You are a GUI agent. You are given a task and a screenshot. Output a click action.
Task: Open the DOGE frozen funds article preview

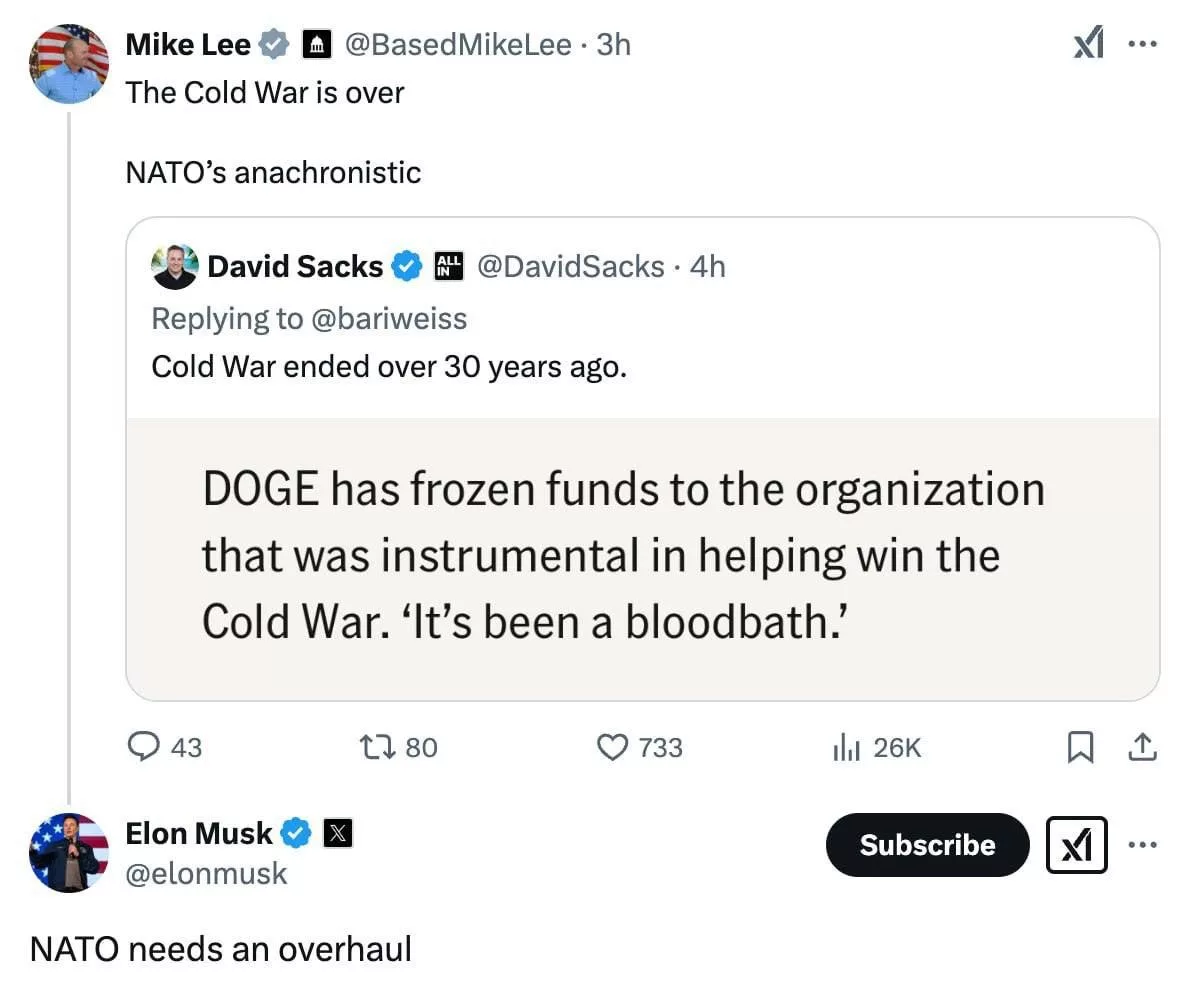[642, 557]
